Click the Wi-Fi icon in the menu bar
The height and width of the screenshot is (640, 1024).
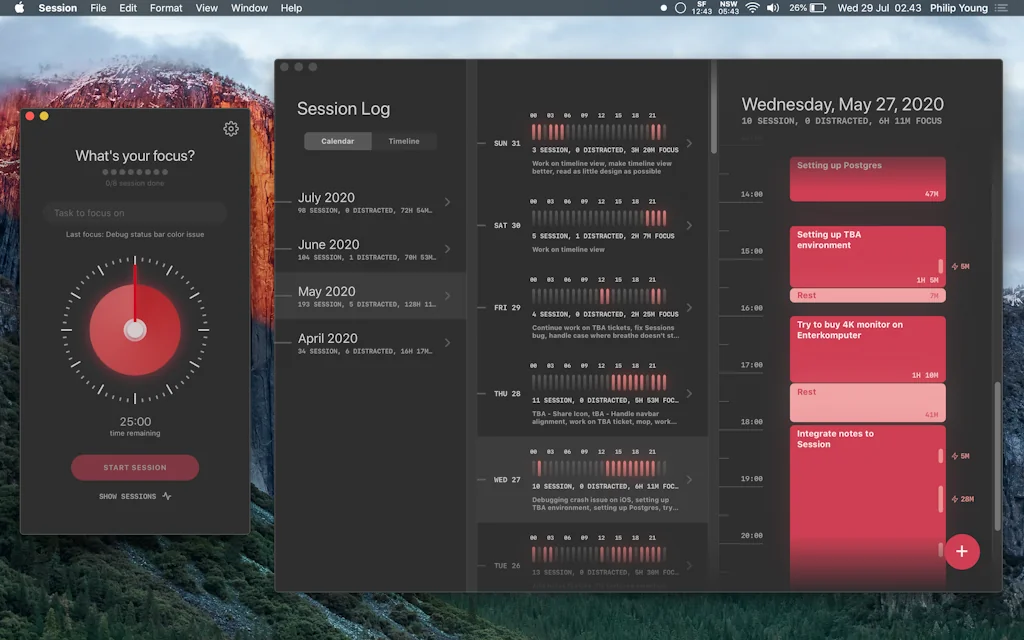(x=753, y=7)
